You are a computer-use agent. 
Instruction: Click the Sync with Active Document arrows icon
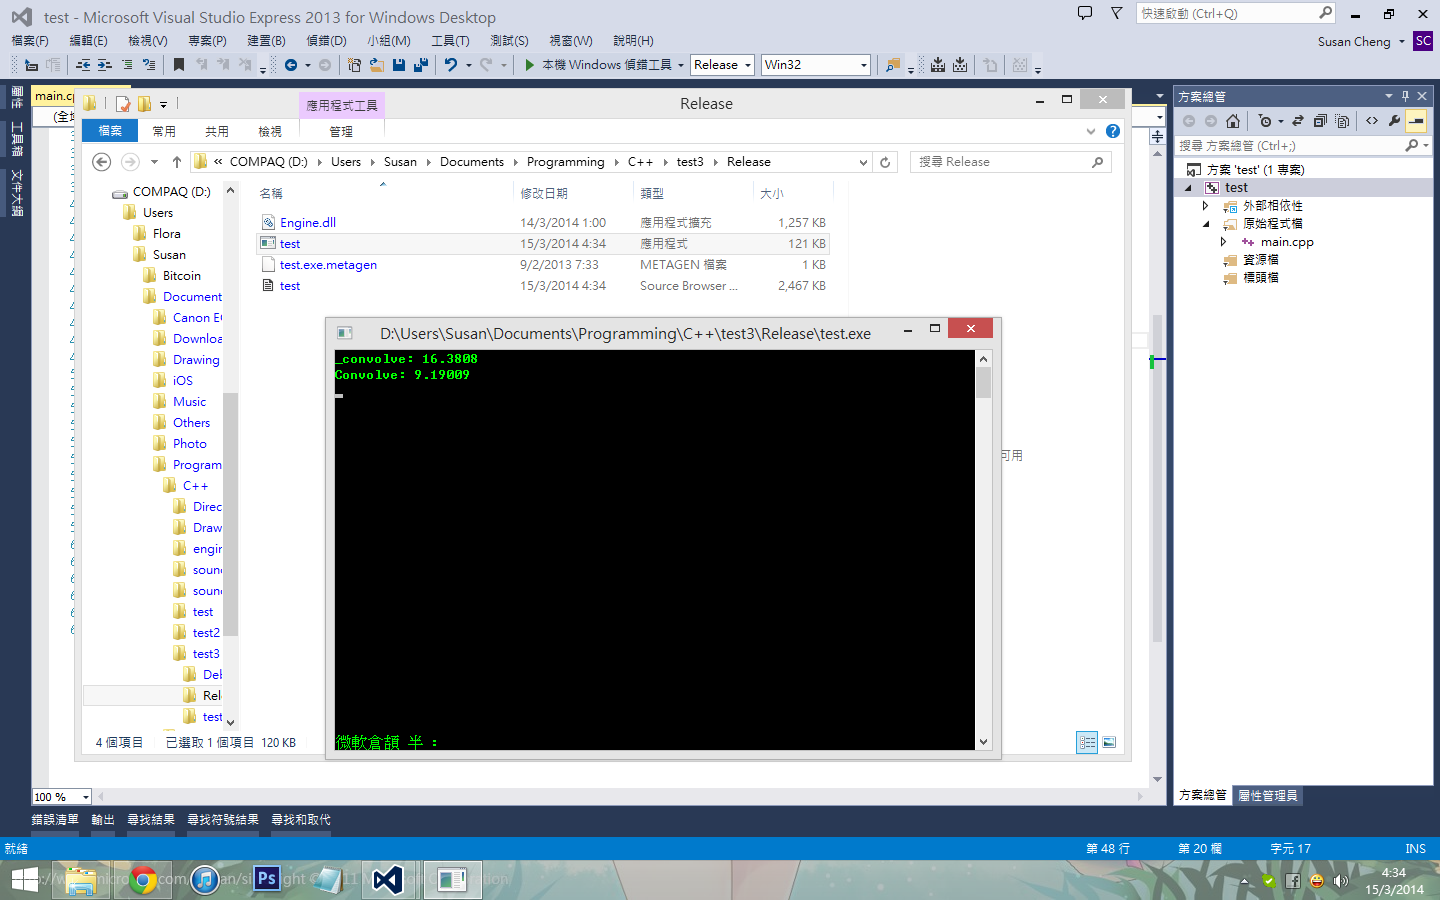click(1298, 121)
